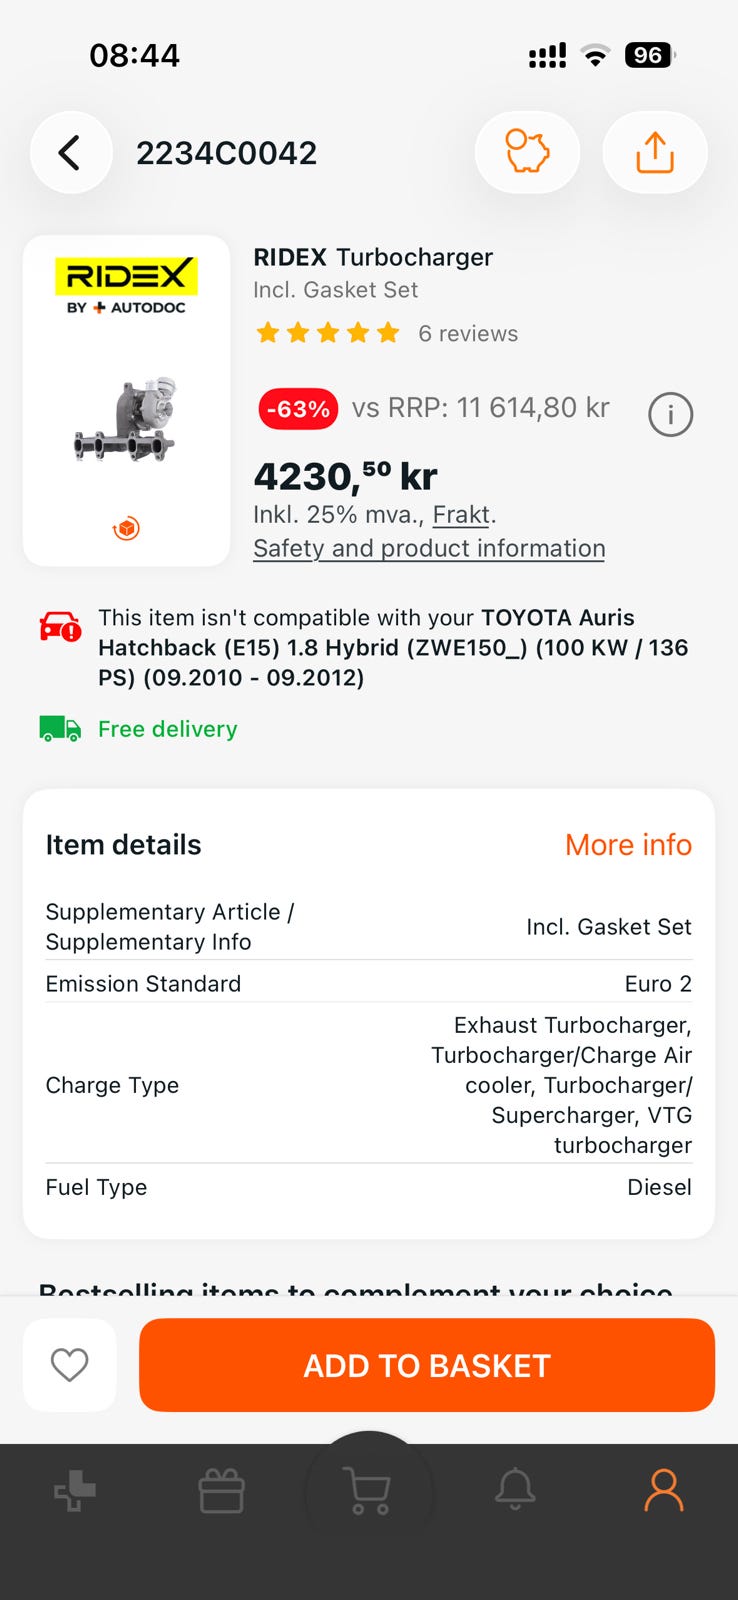Open Safety and product information link

[429, 548]
